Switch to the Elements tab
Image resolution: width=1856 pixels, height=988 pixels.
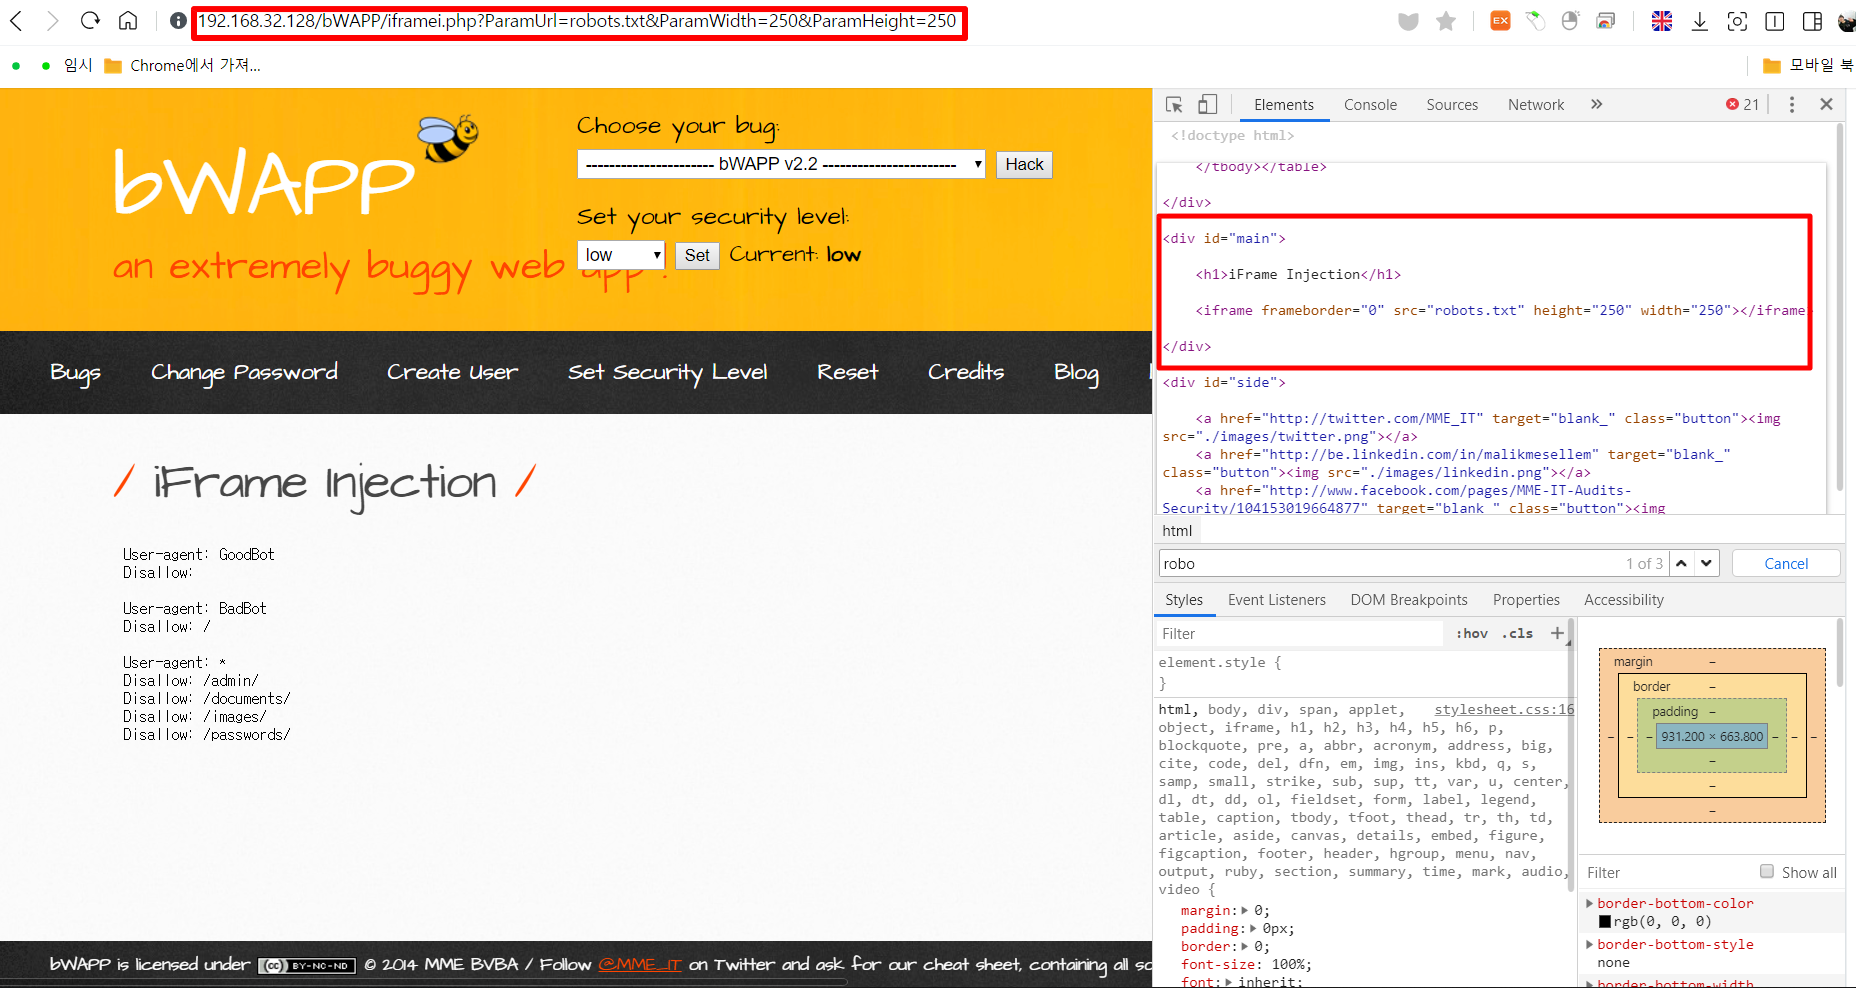pyautogui.click(x=1283, y=104)
